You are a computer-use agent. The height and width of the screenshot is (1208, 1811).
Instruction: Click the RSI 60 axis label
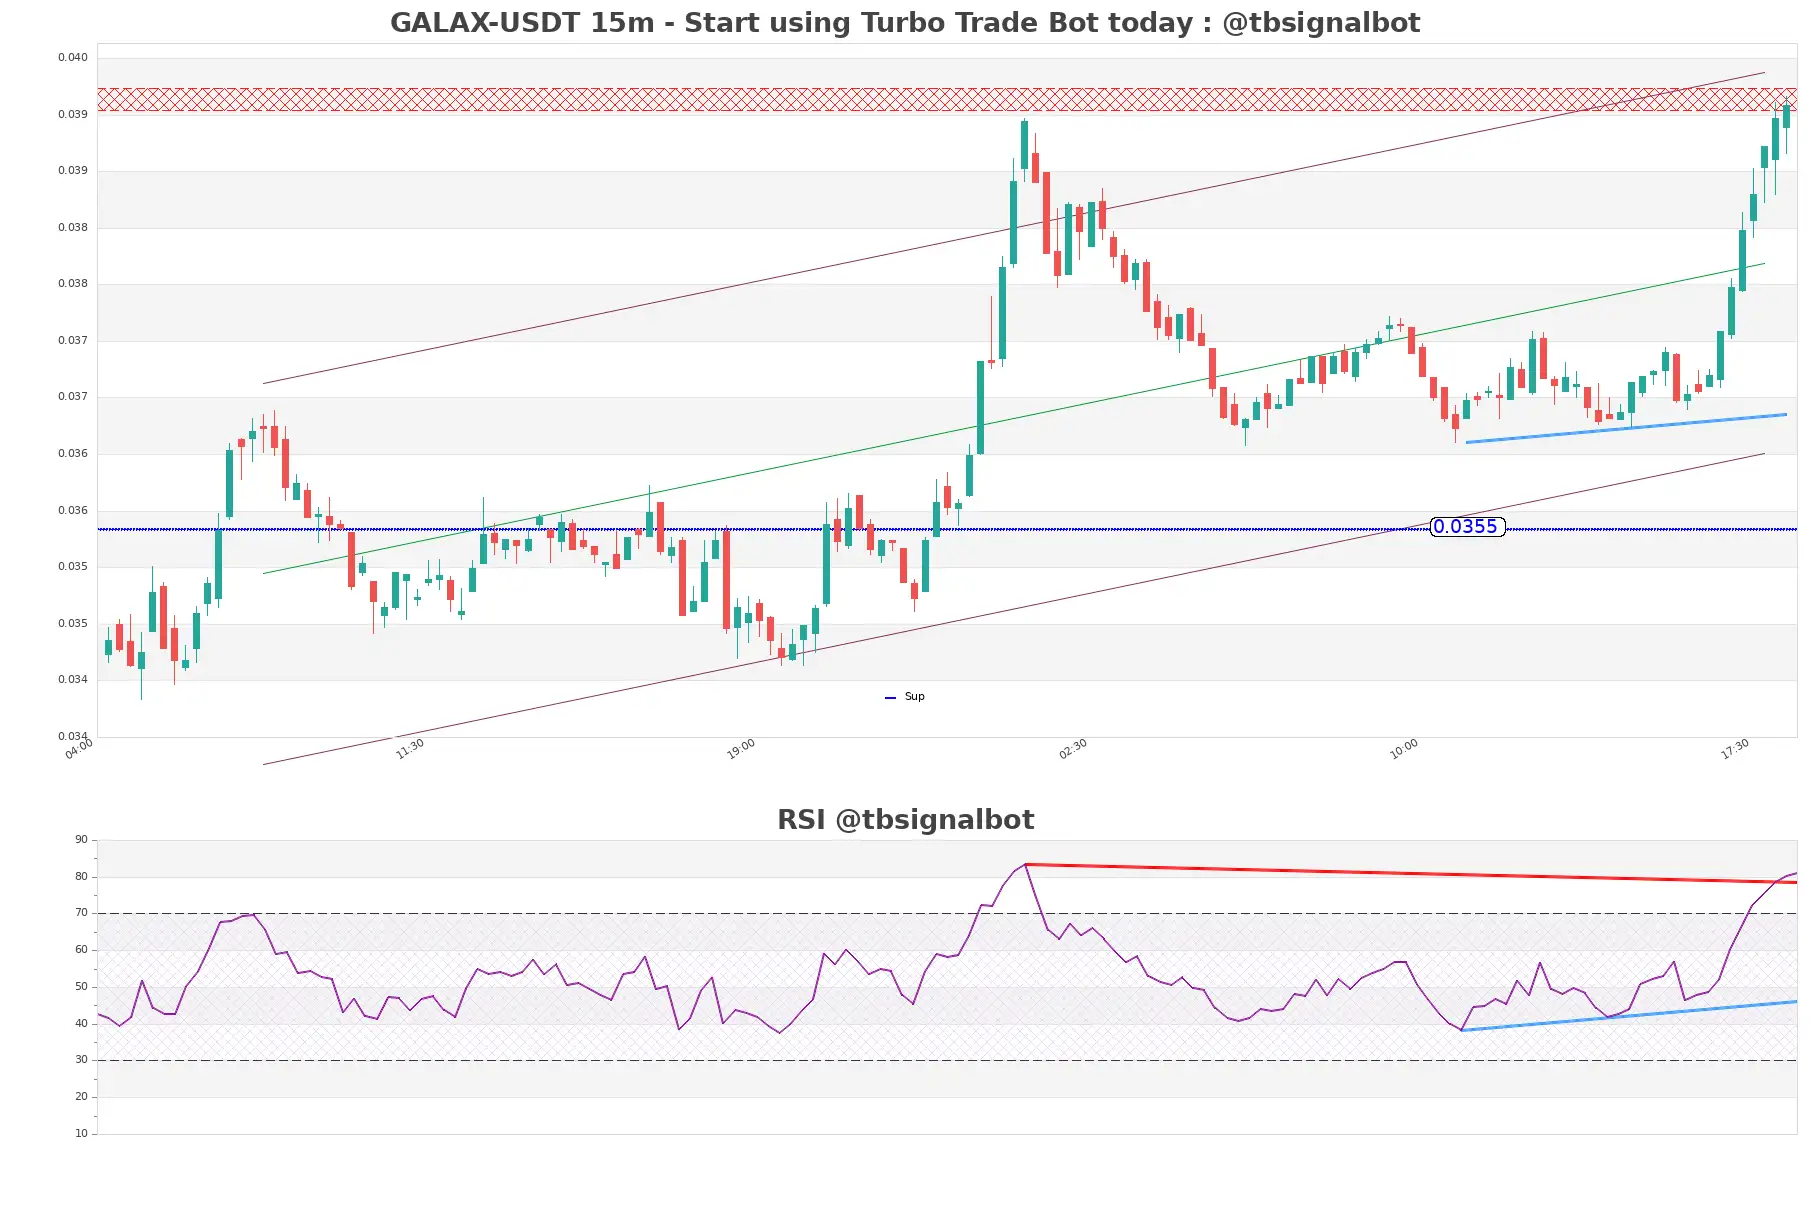[x=81, y=950]
